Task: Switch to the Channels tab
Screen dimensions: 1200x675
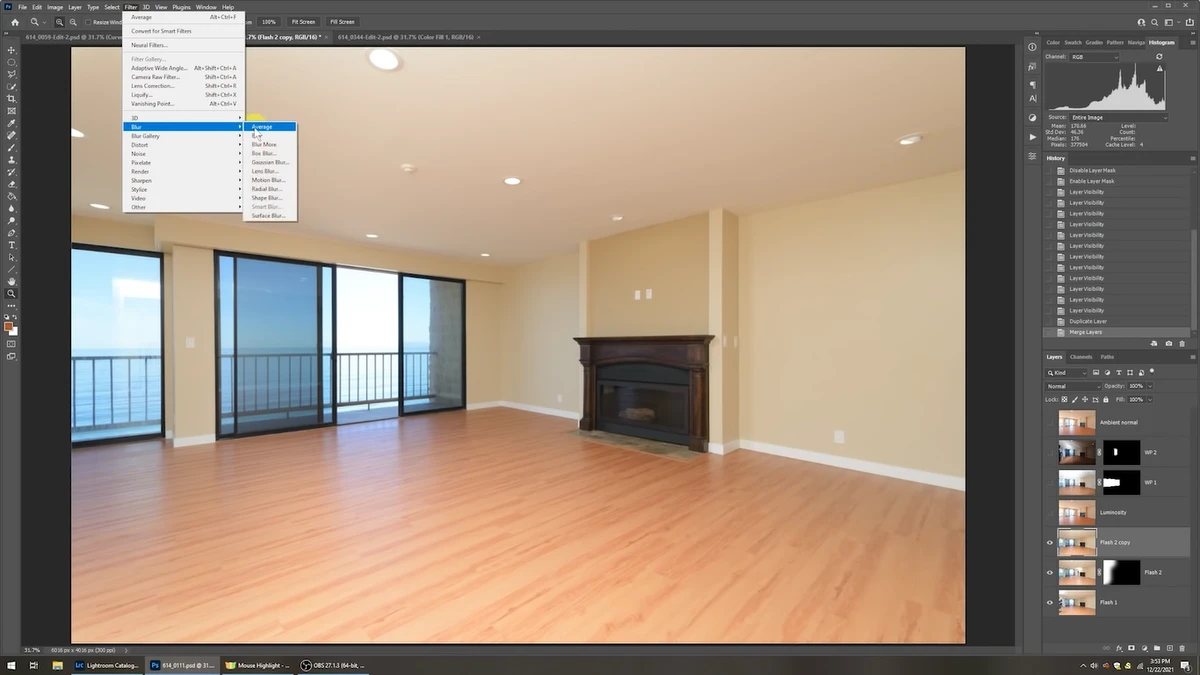Action: tap(1083, 356)
